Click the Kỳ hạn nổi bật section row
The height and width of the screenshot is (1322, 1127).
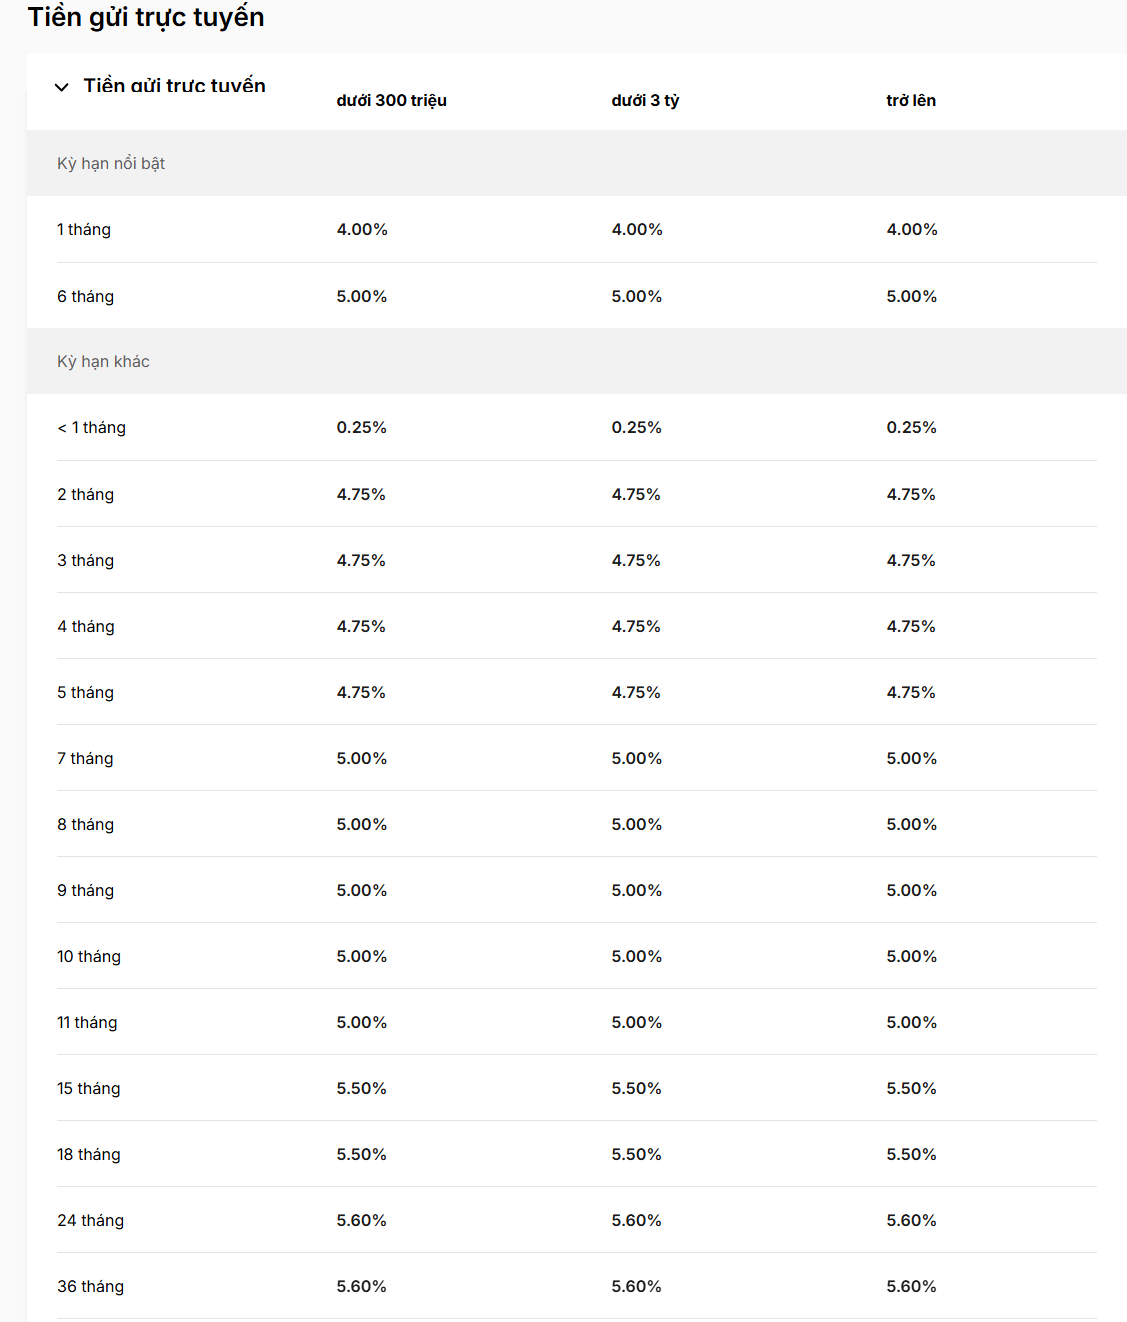click(111, 163)
